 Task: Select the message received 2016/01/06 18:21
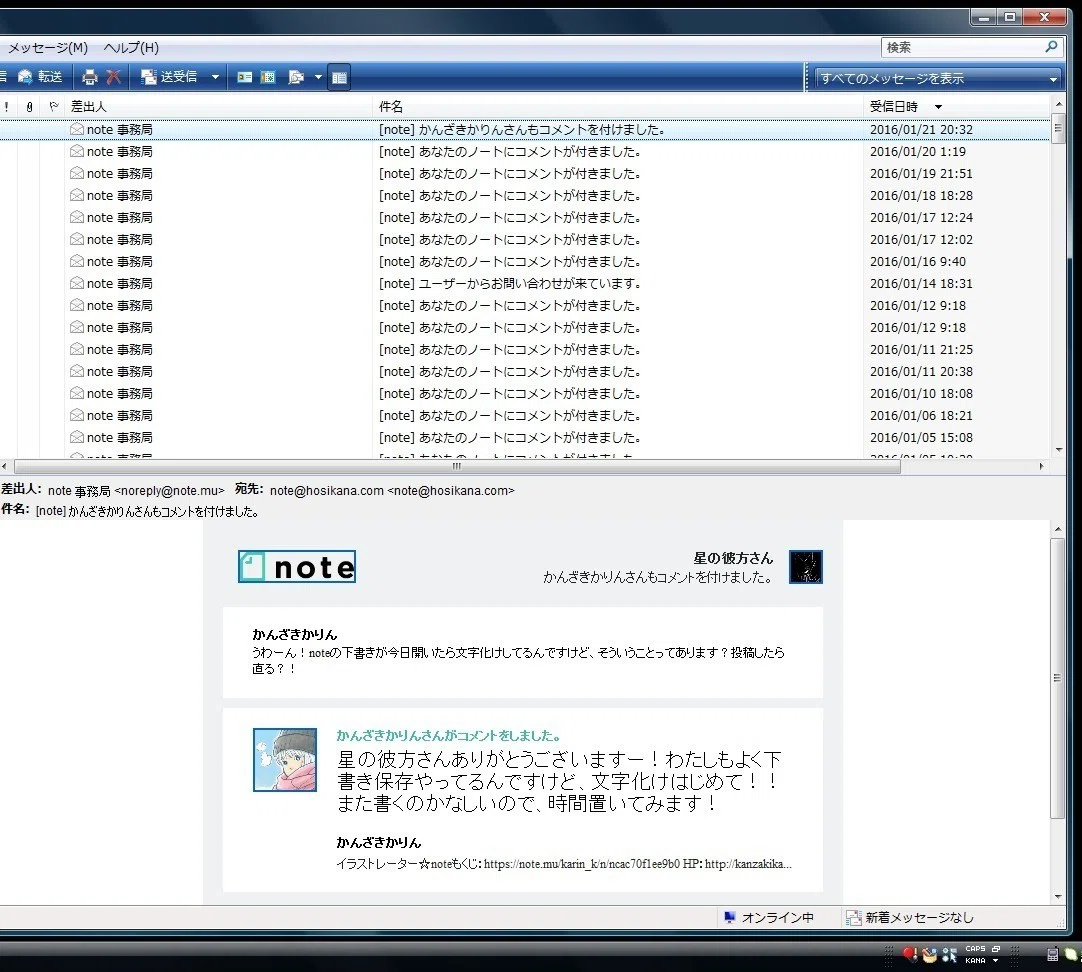[x=524, y=416]
